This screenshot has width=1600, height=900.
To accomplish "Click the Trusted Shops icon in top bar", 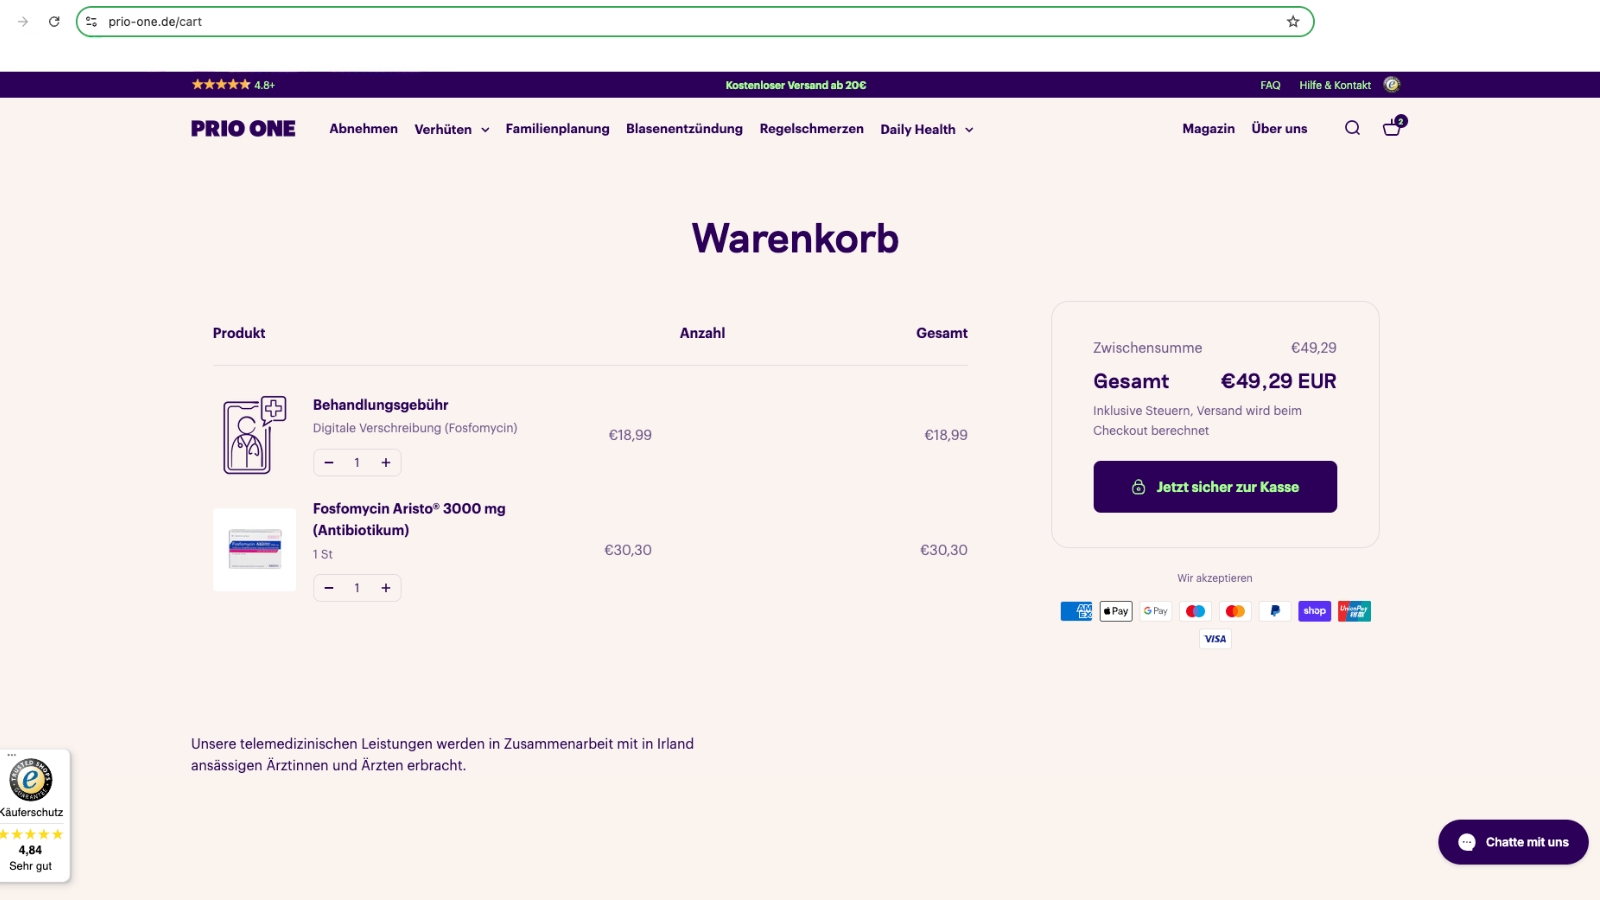I will pos(1391,85).
